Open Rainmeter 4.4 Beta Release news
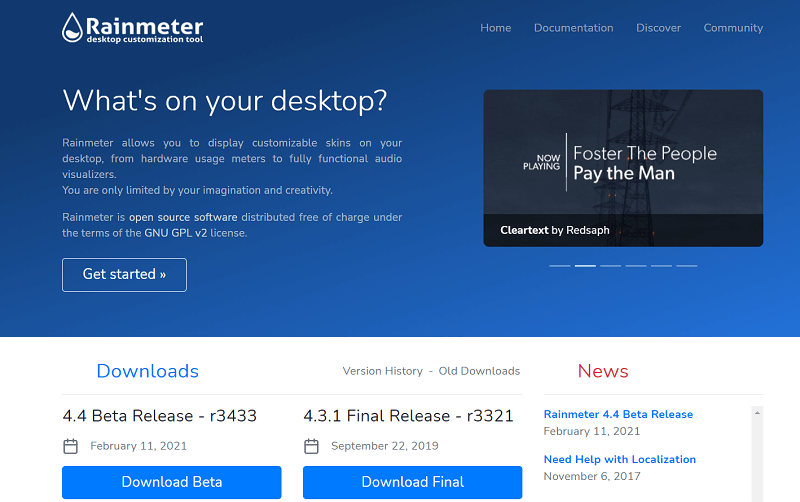The image size is (800, 502). [x=618, y=414]
